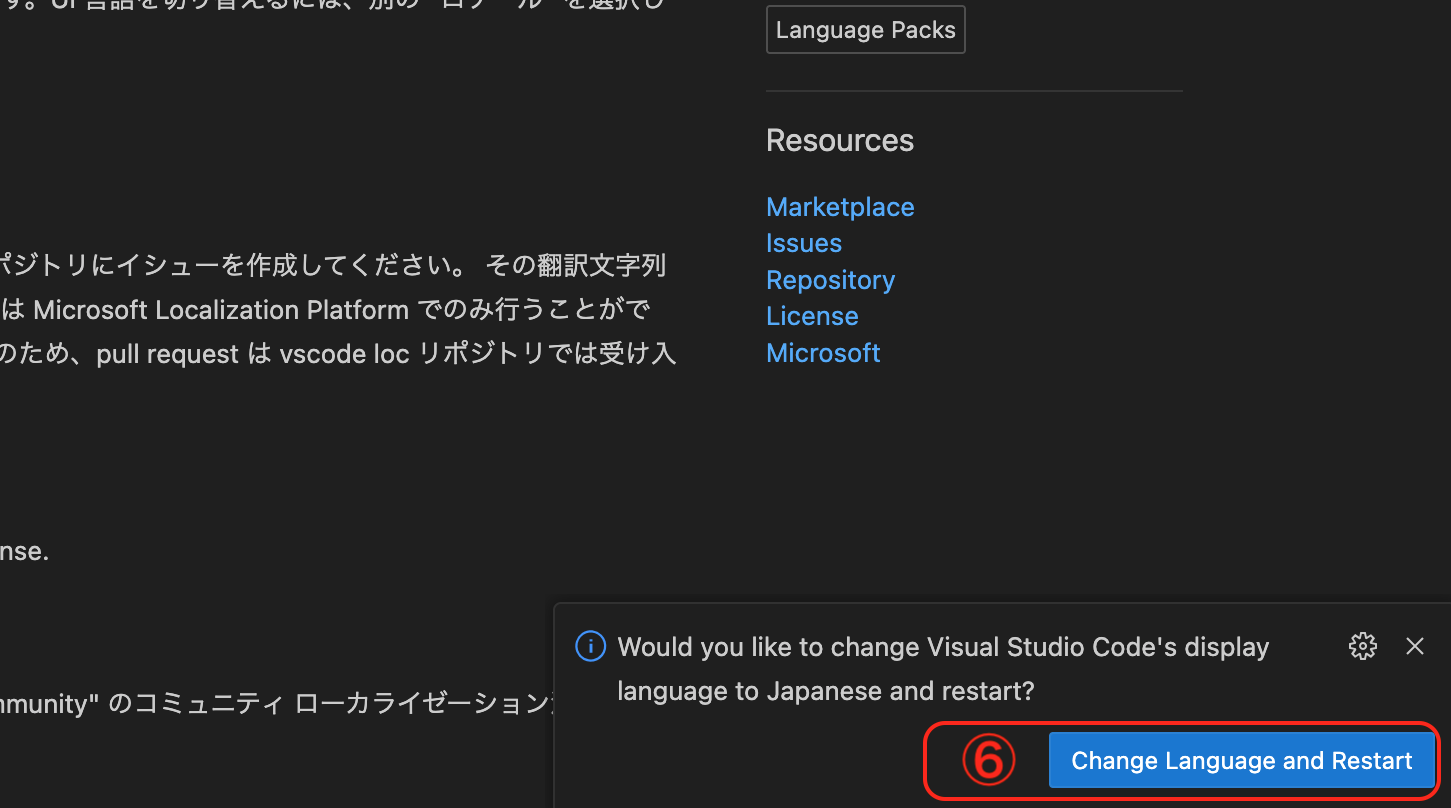Viewport: 1451px width, 808px height.
Task: Click the gear to configure notification behavior
Action: (1362, 646)
